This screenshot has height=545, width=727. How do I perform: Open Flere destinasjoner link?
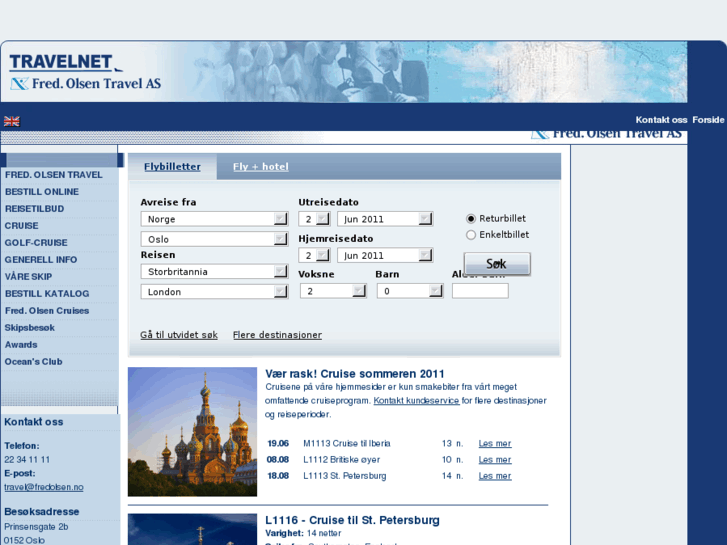tap(277, 335)
